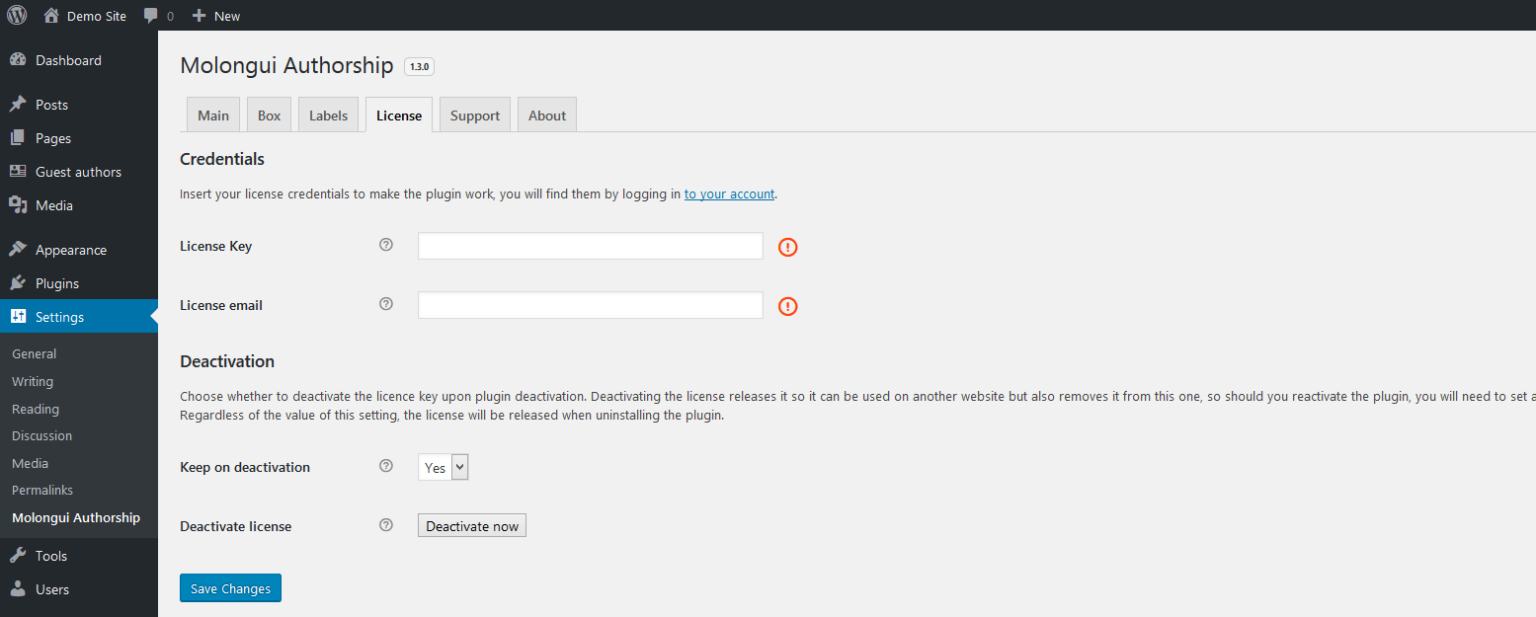Image resolution: width=1536 pixels, height=617 pixels.
Task: Click the License Key warning icon
Action: (788, 247)
